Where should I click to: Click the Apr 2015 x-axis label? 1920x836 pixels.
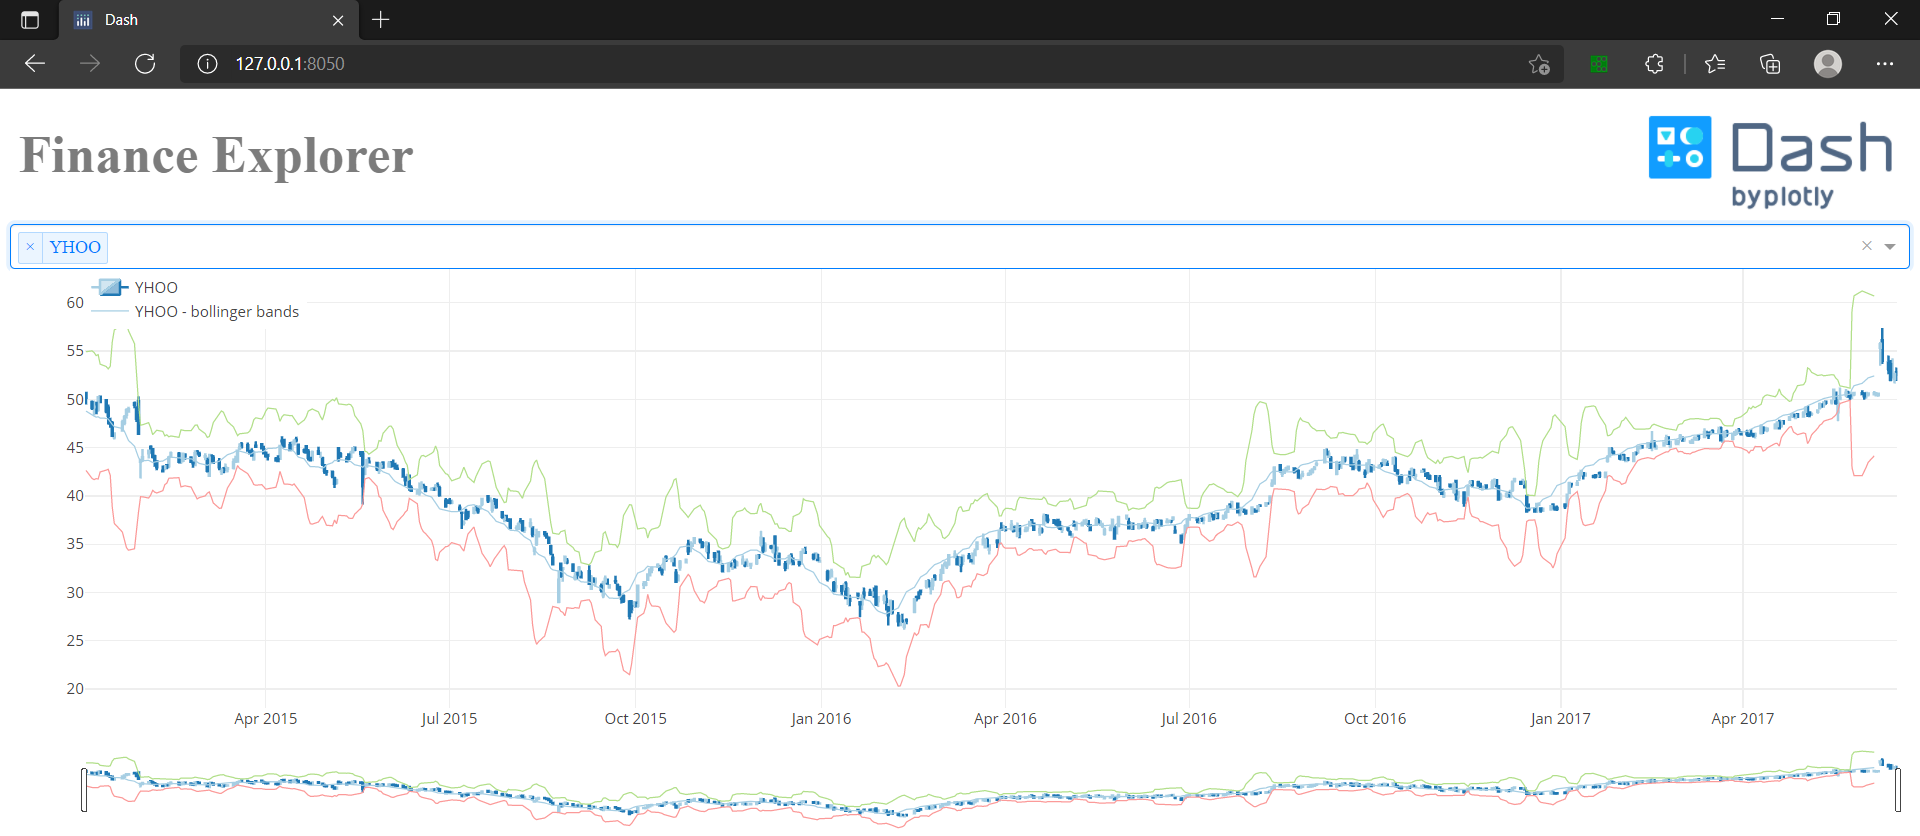click(x=265, y=719)
